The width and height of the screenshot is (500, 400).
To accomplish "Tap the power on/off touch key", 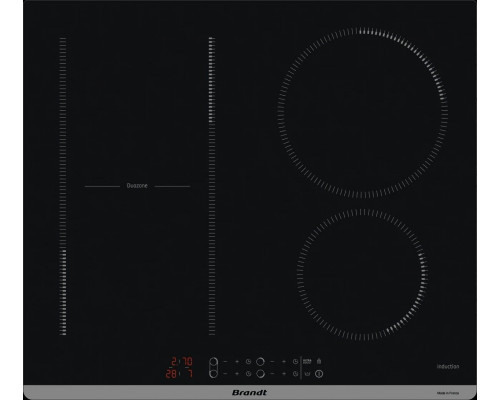I will (319, 374).
